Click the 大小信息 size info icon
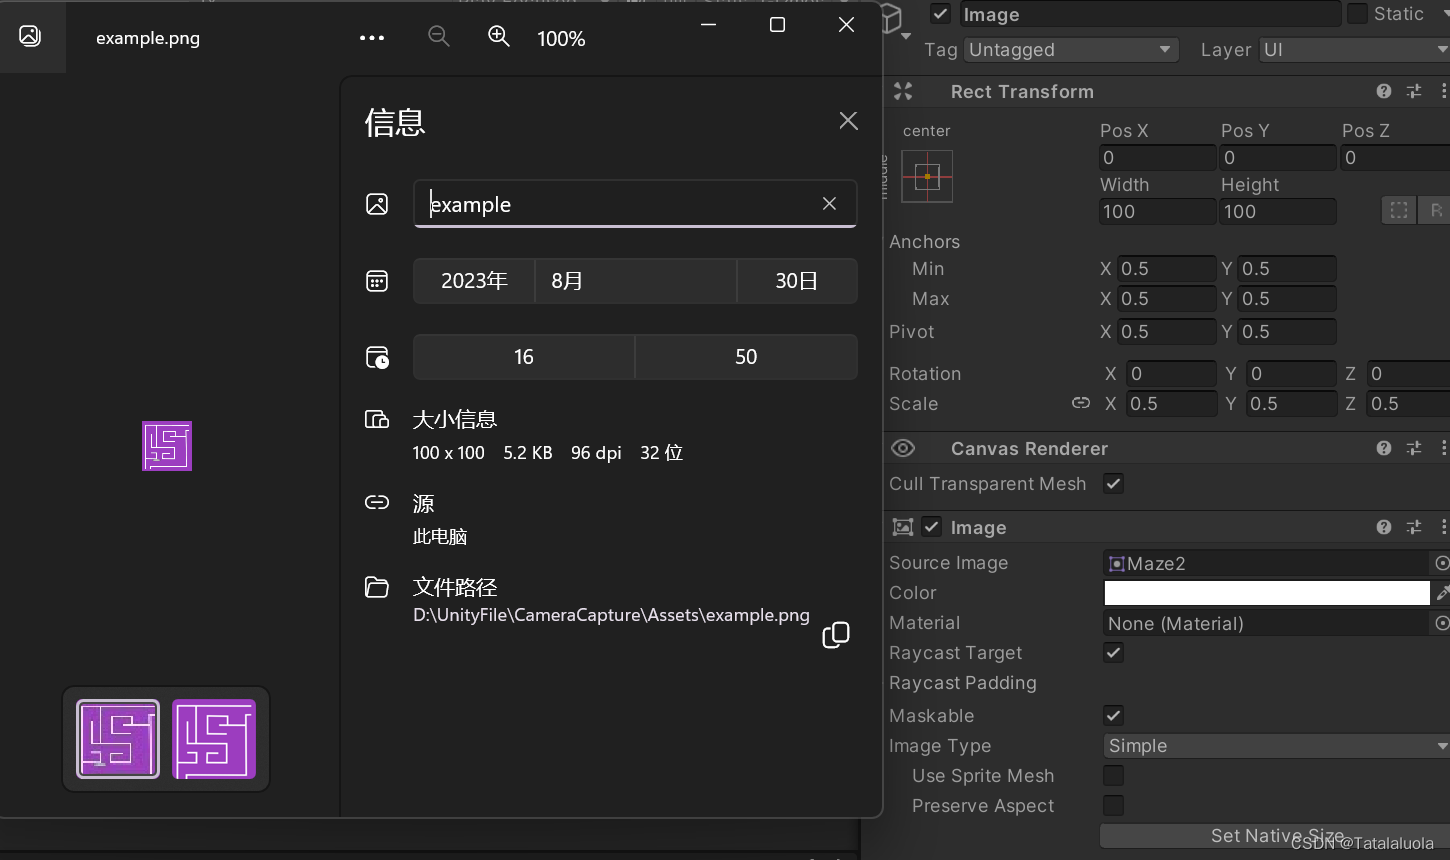 coord(377,419)
